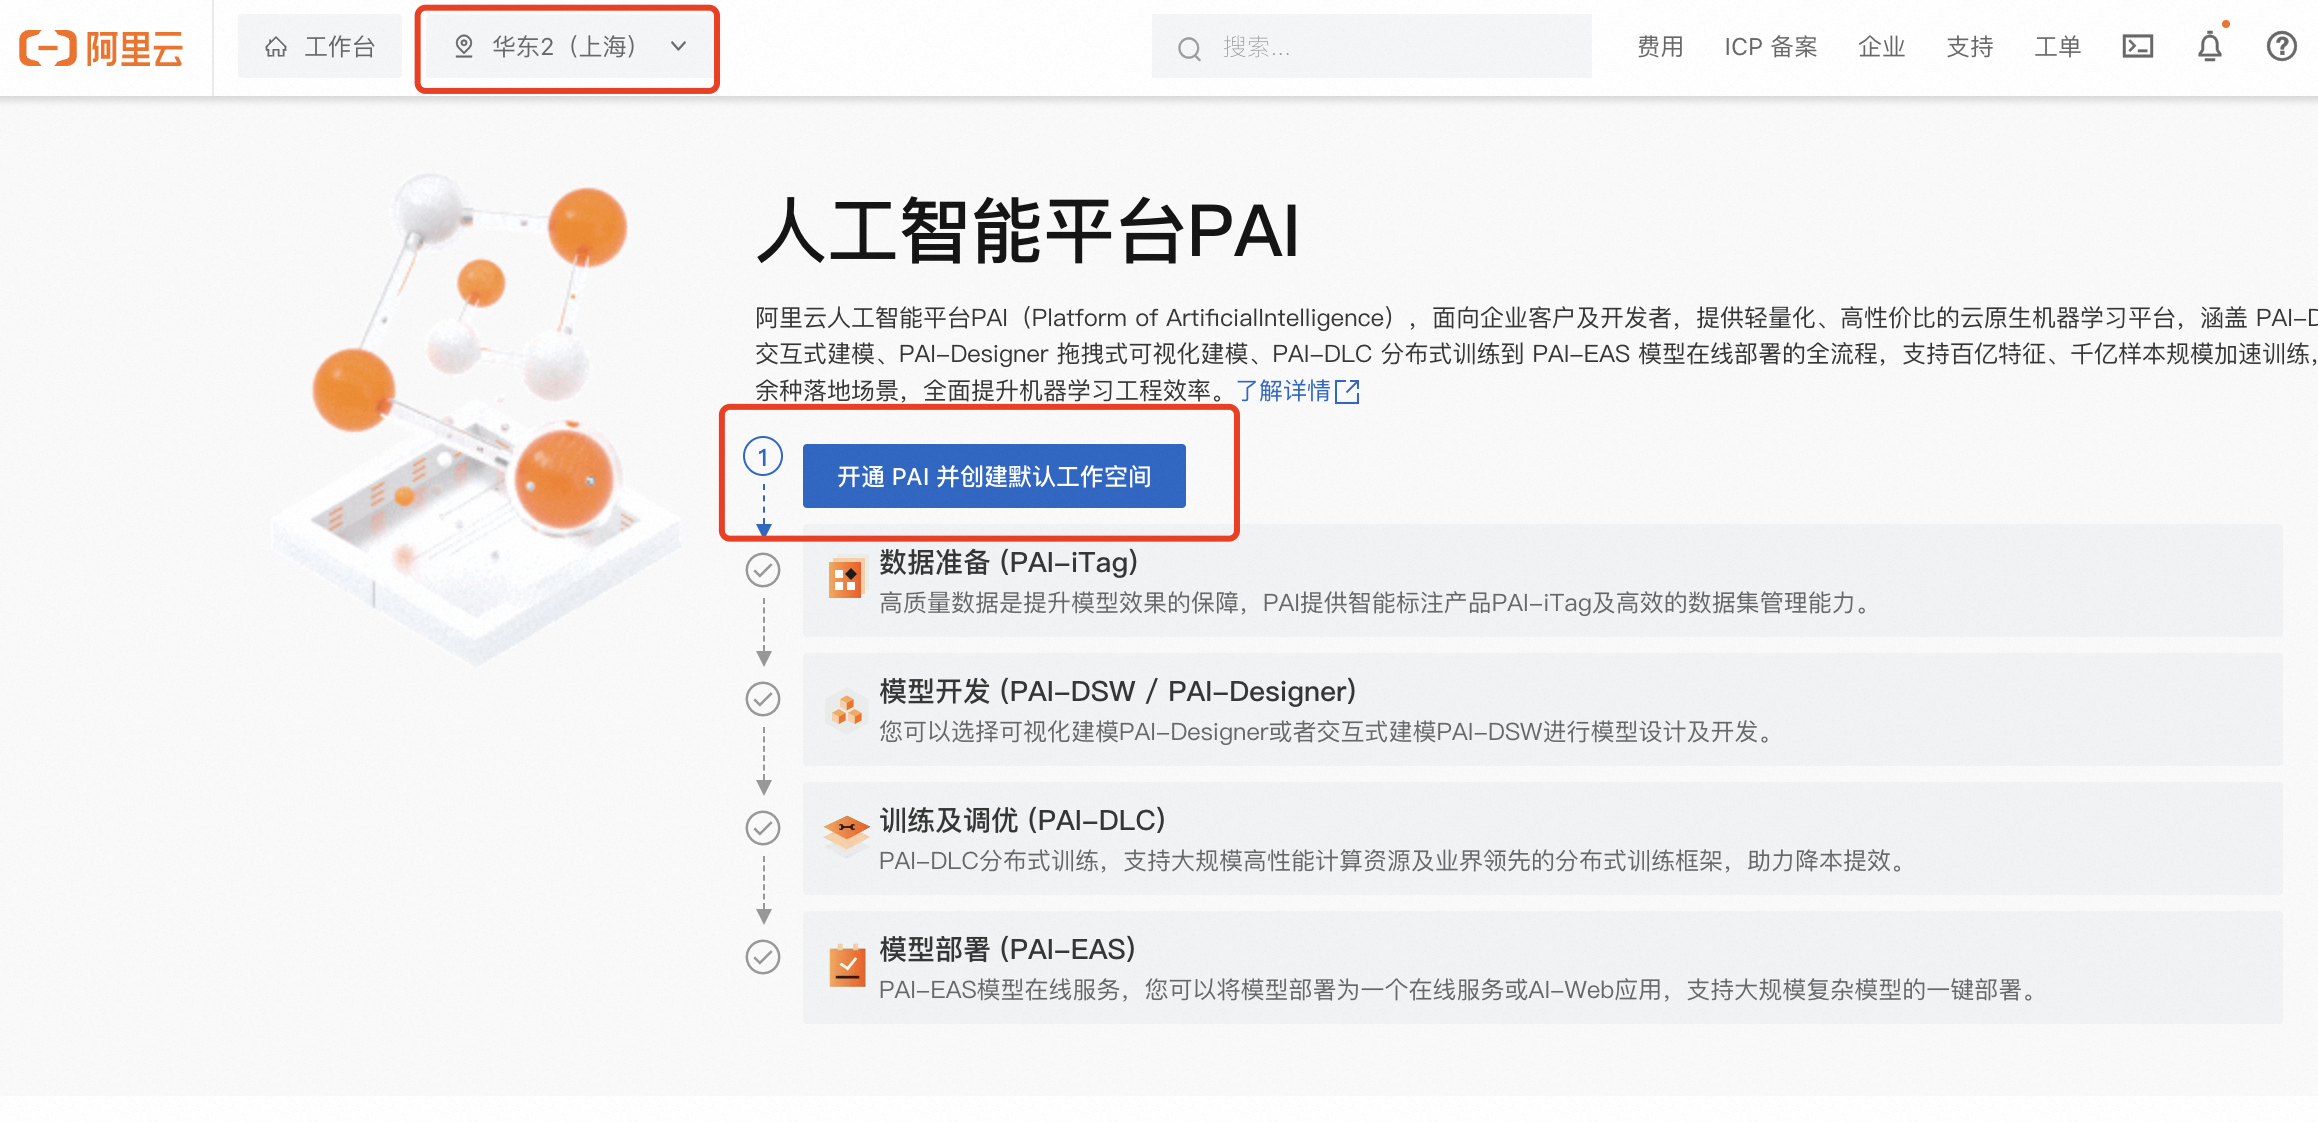Click the 人工智能平台PAI heading
The width and height of the screenshot is (2318, 1122).
[x=1027, y=232]
